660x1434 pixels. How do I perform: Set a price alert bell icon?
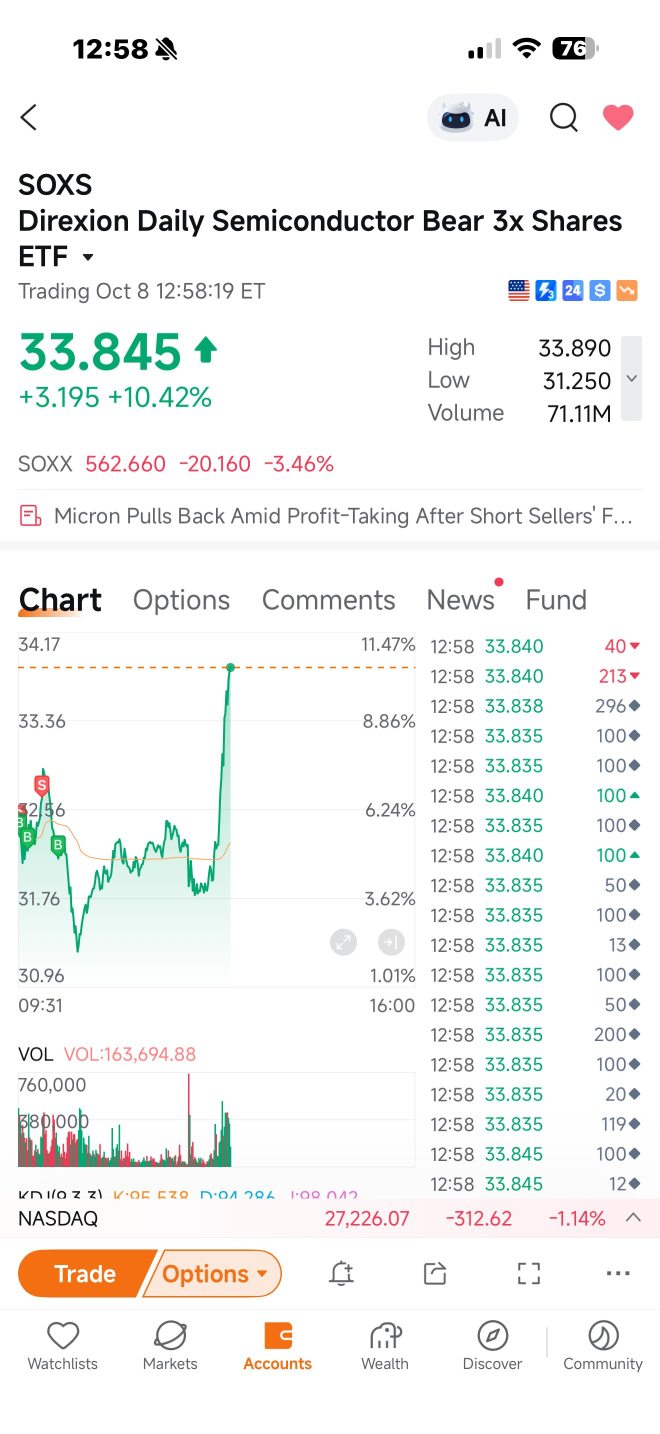[342, 1273]
